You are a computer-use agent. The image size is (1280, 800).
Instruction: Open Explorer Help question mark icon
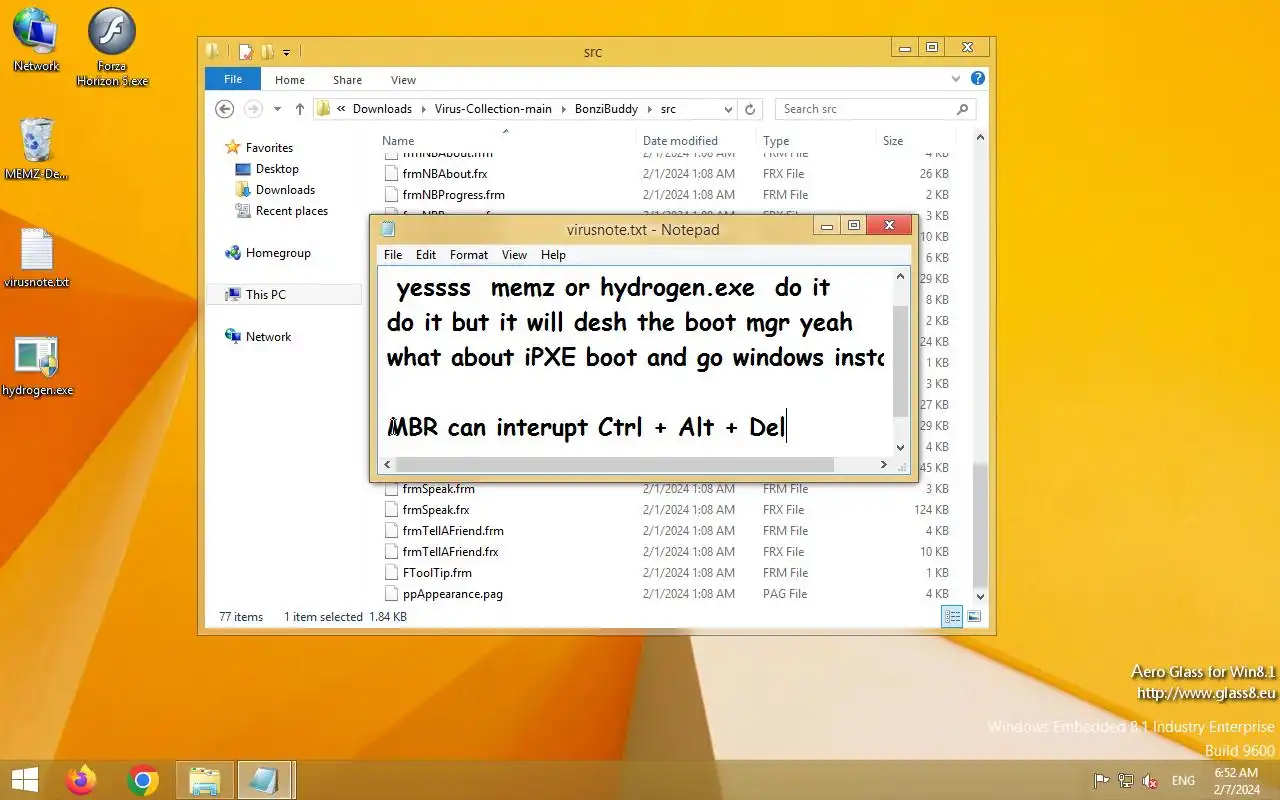click(x=978, y=79)
